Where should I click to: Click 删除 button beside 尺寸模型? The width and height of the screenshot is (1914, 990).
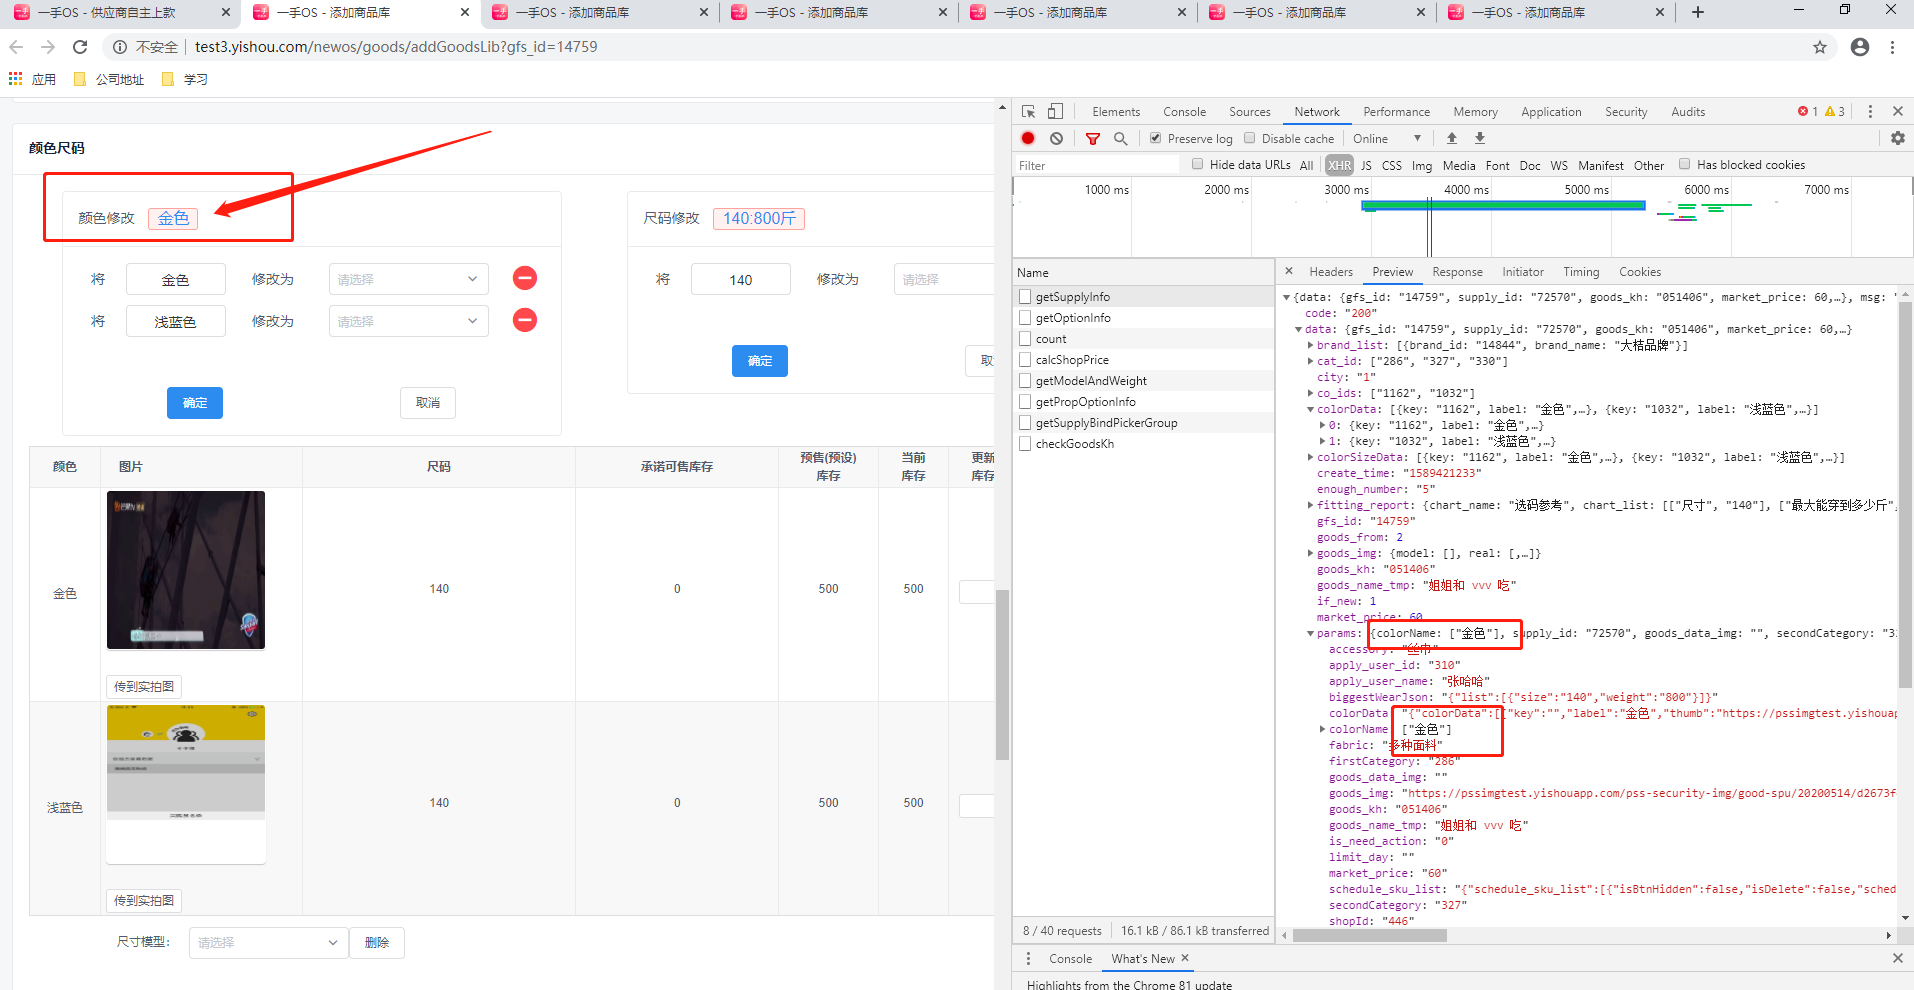pyautogui.click(x=377, y=942)
